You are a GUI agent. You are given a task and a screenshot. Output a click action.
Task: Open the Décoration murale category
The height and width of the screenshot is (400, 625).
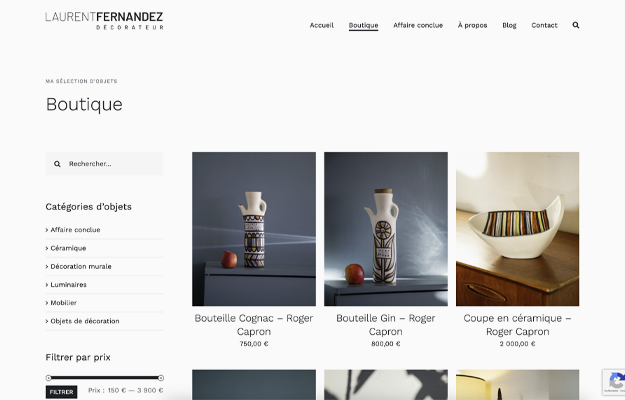[81, 267]
